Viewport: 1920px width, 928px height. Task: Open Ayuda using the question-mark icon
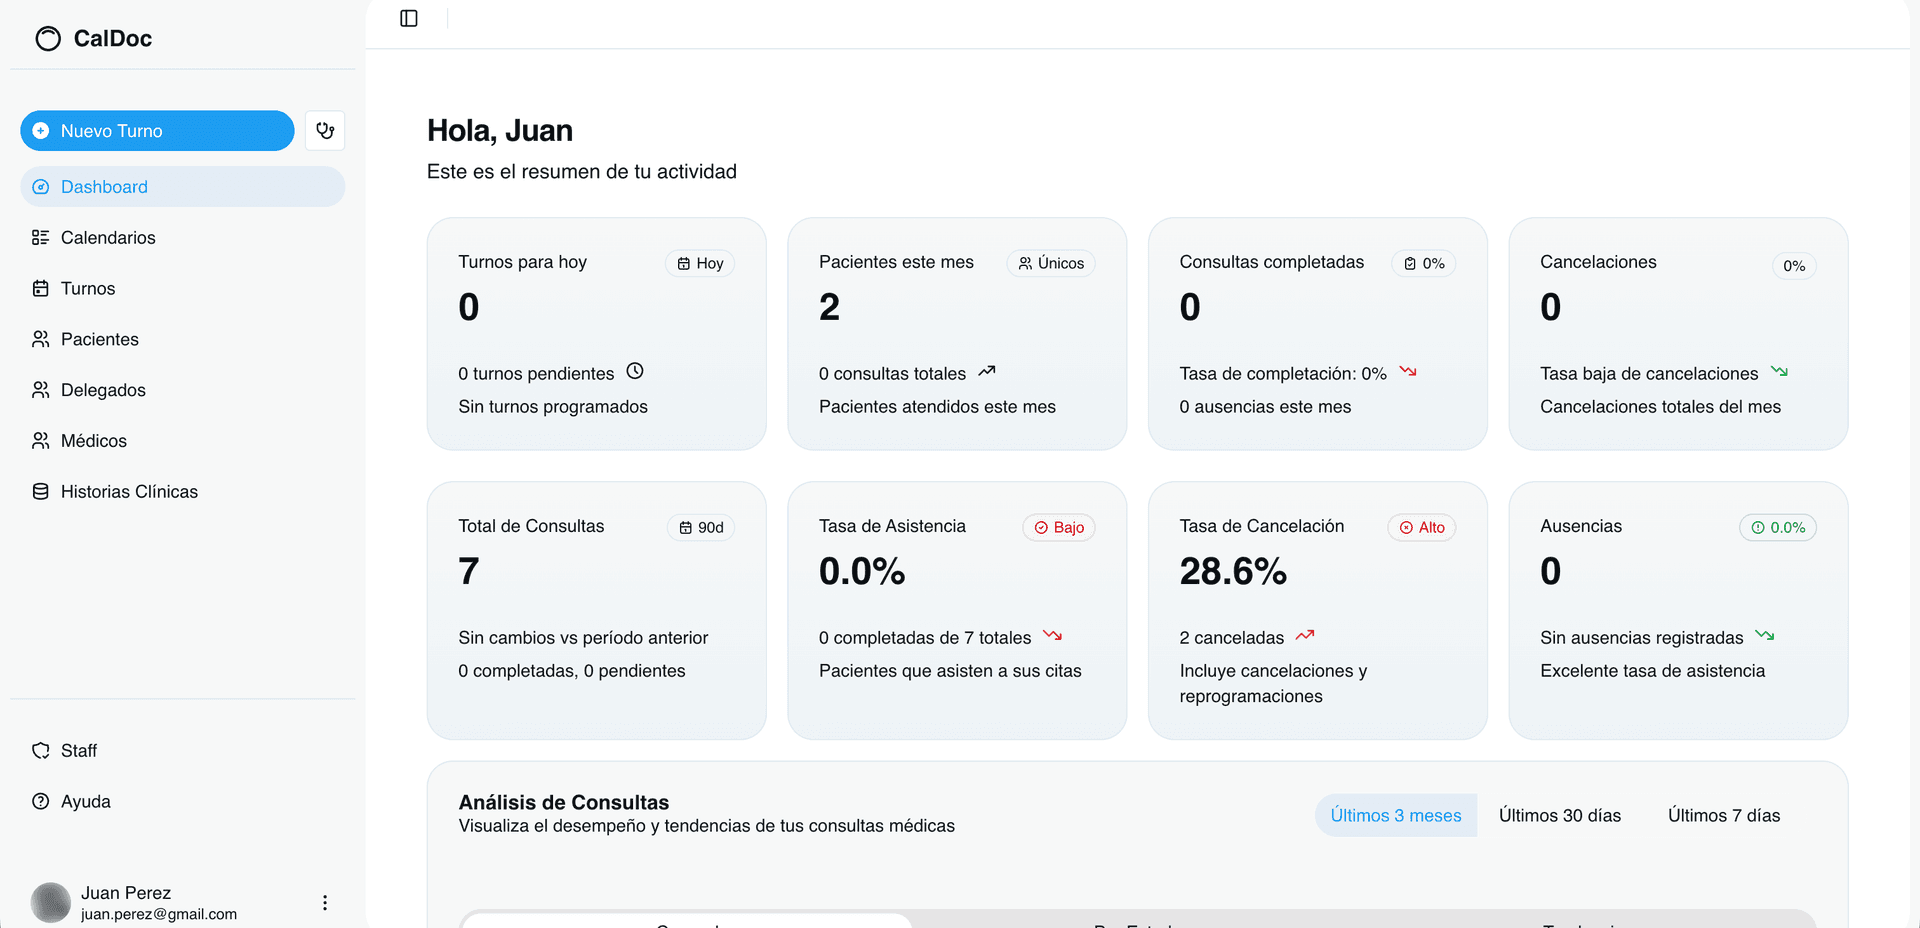coord(40,801)
